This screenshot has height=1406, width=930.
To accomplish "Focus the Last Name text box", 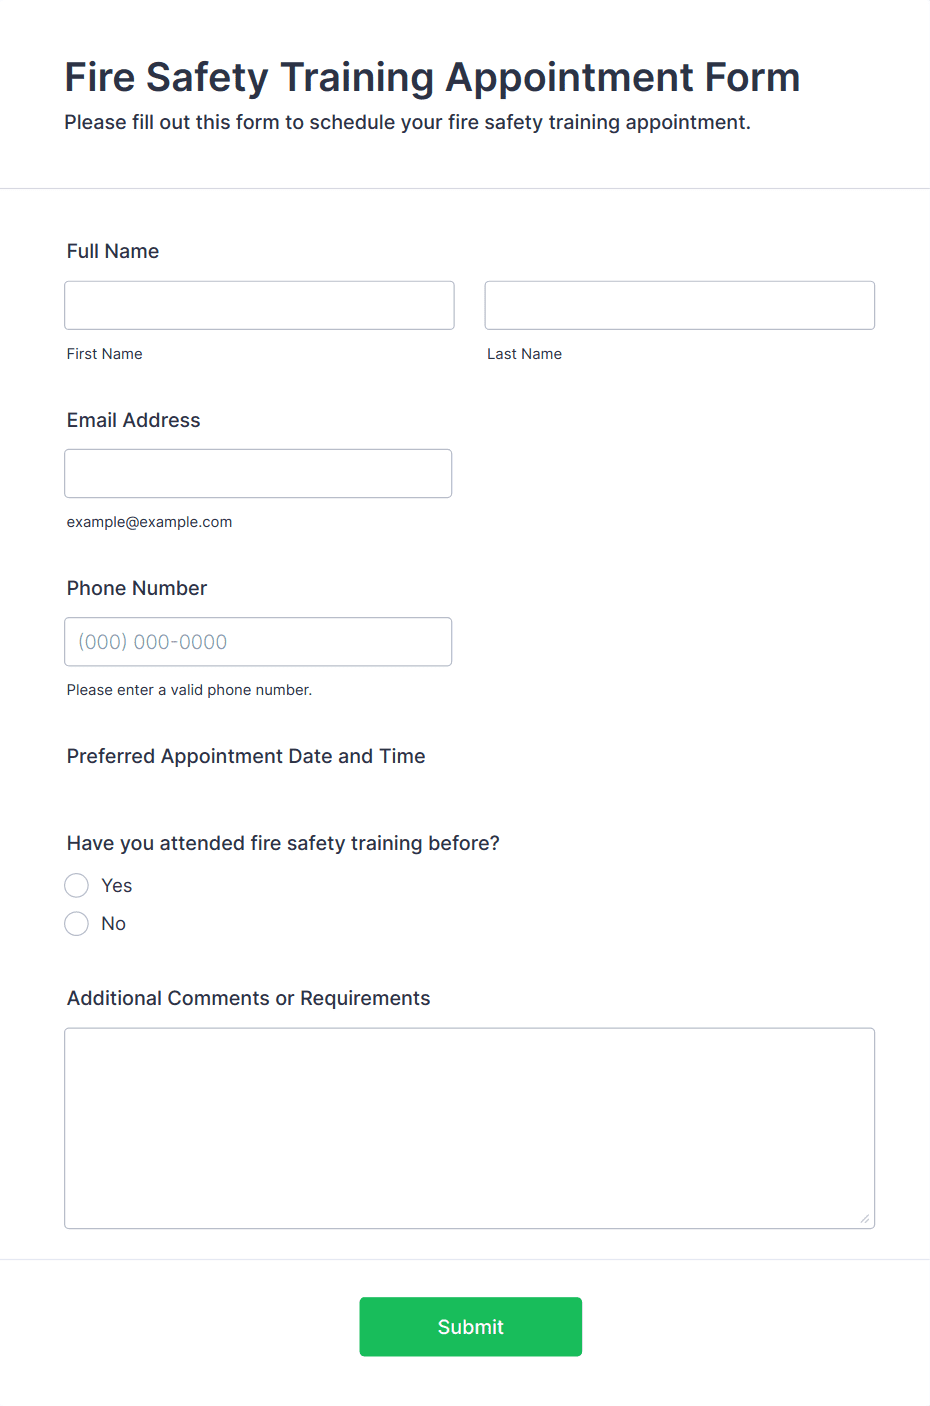I will click(x=680, y=305).
